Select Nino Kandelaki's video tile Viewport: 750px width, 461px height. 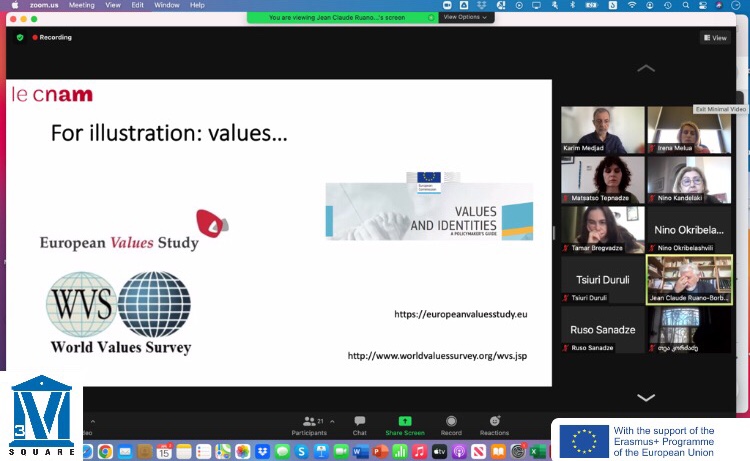click(x=689, y=180)
